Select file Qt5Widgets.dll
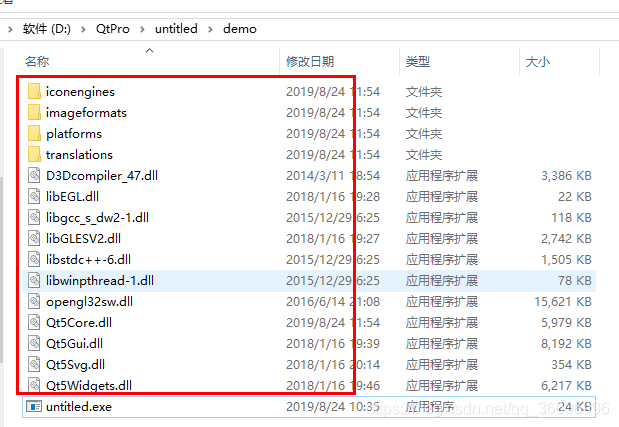The image size is (619, 427). [89, 386]
